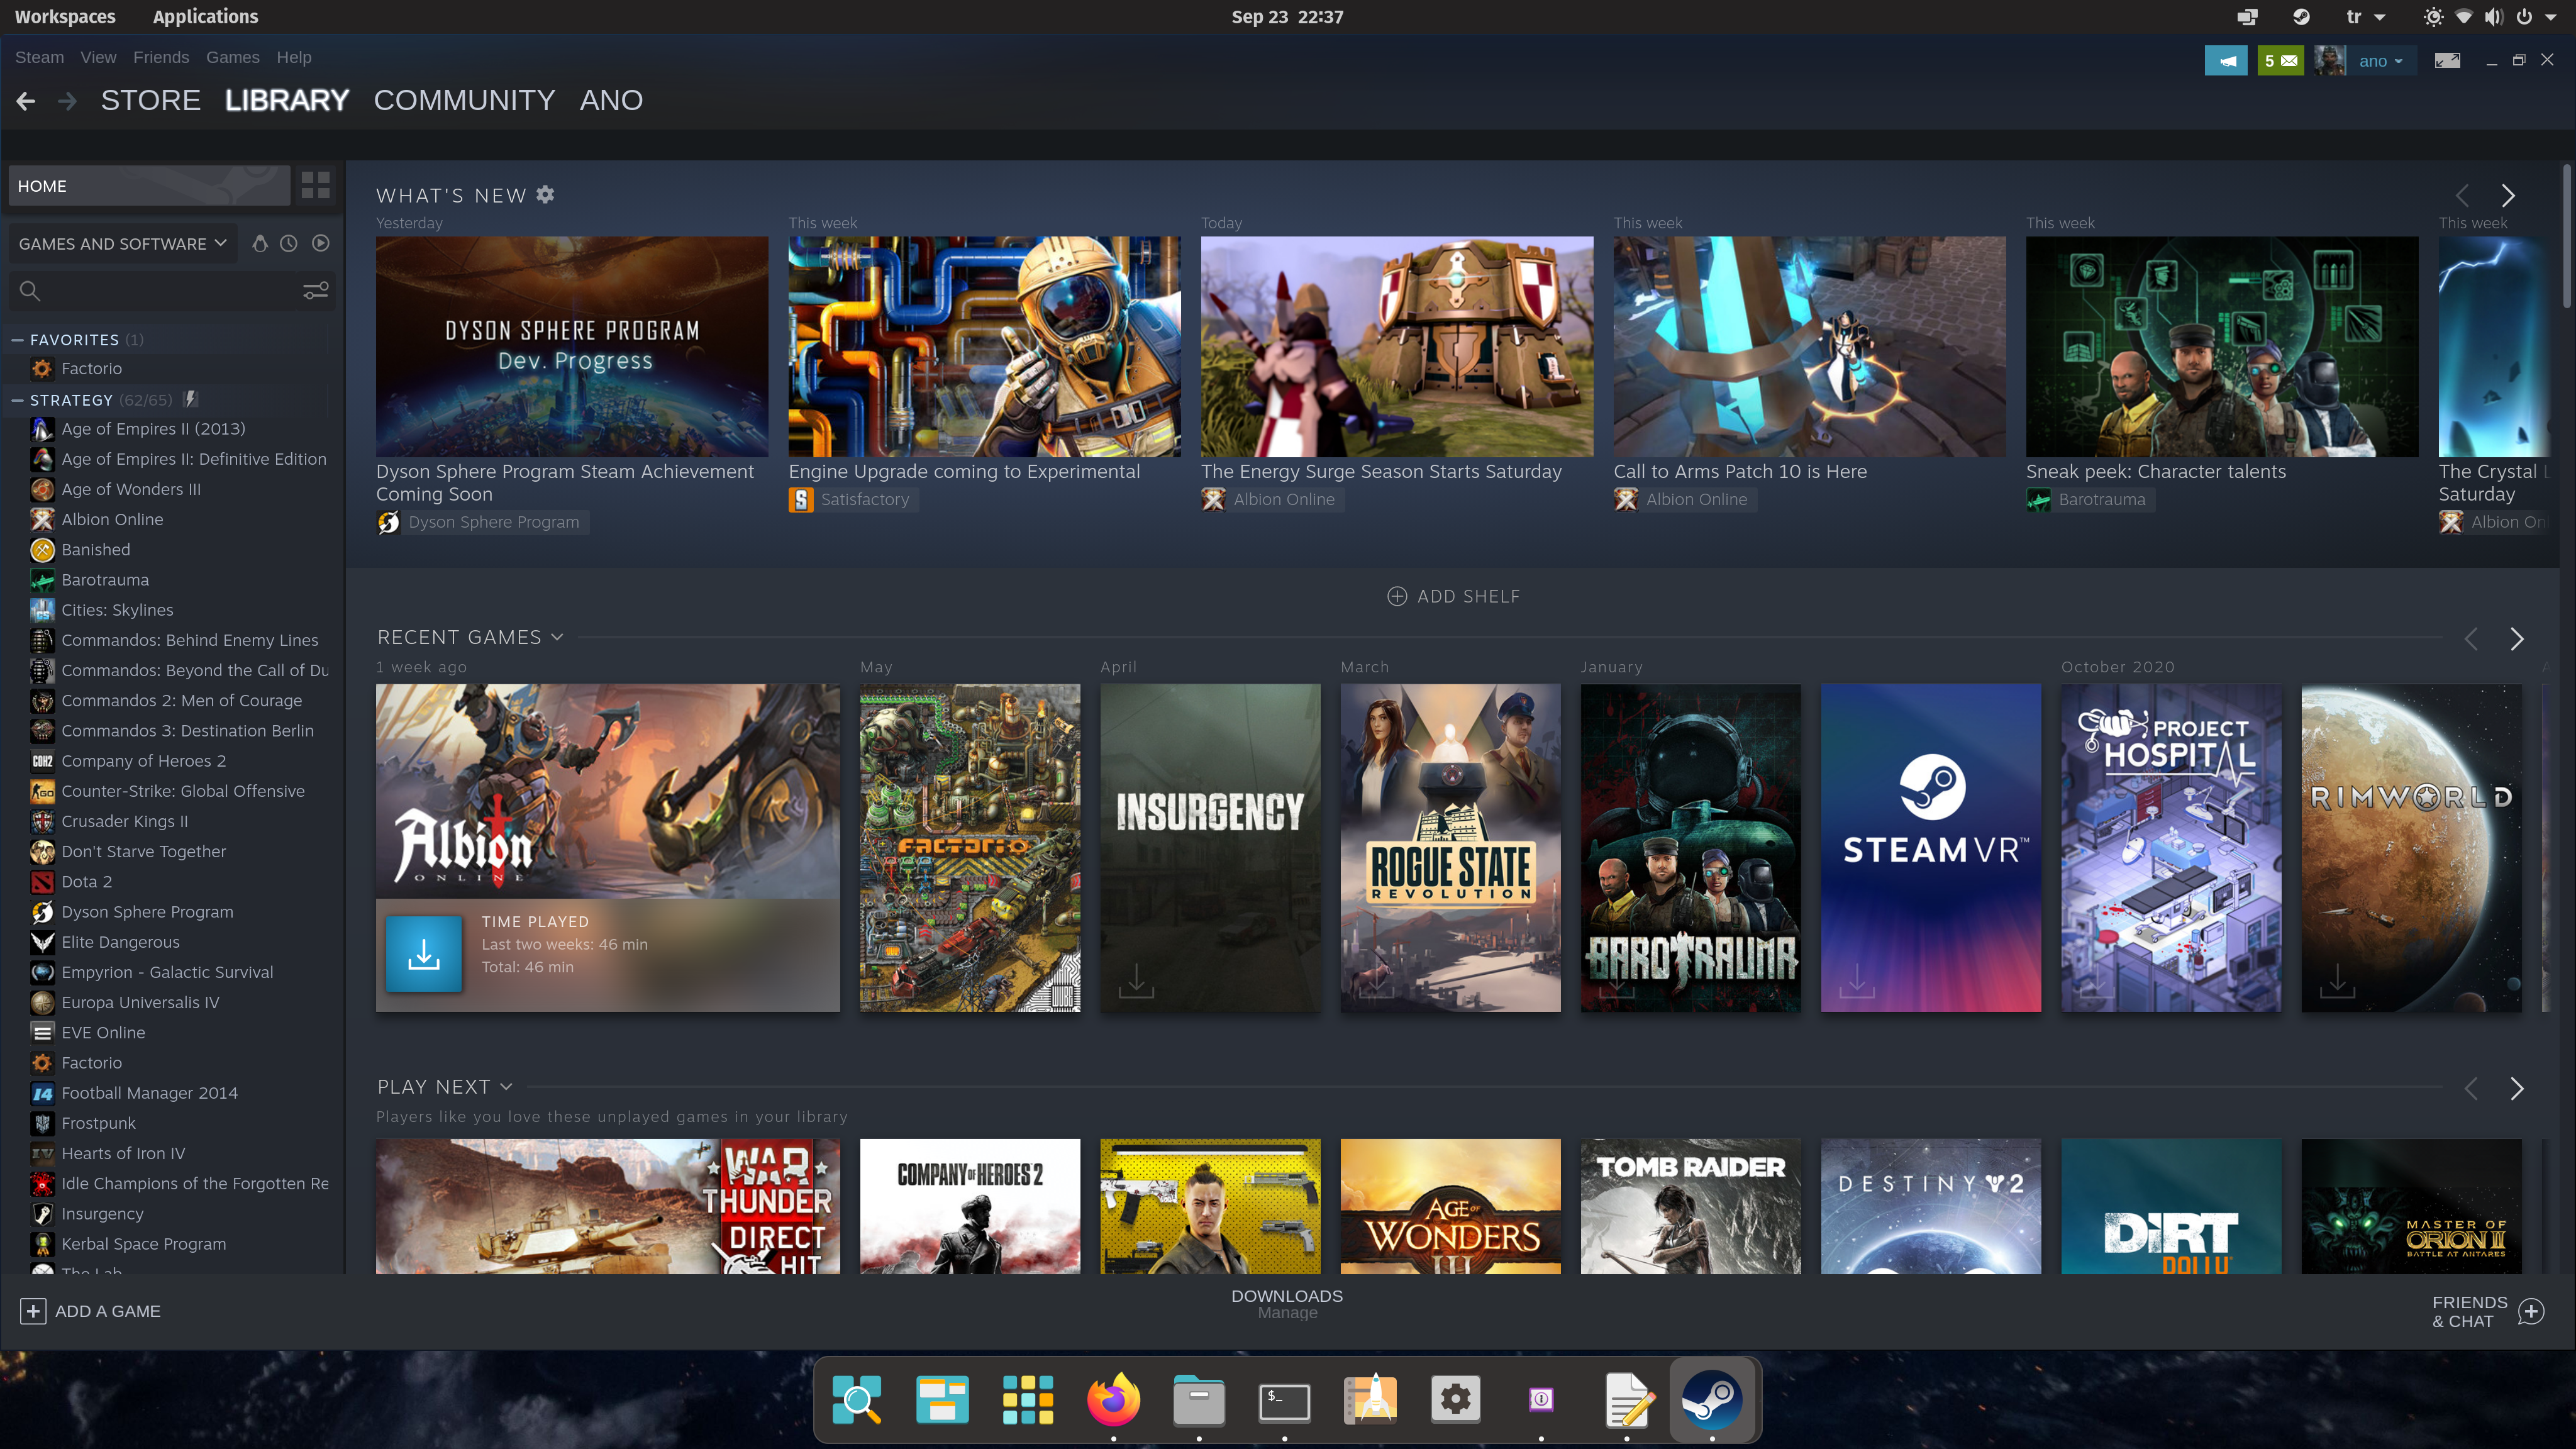
Task: Open the ano account dropdown
Action: coord(2381,61)
